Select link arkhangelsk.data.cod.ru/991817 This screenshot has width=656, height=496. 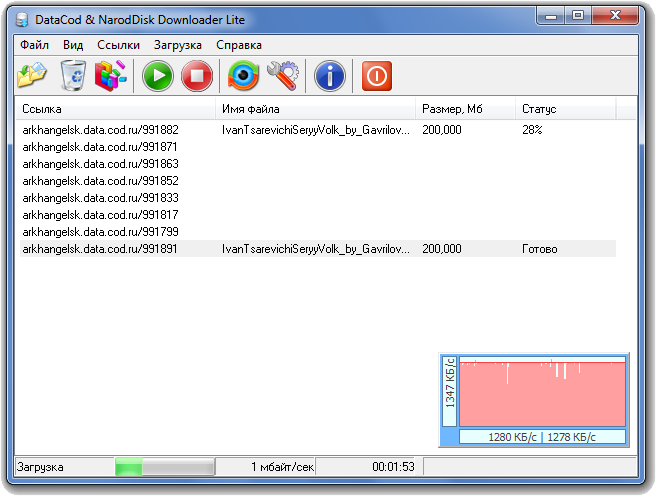[100, 215]
